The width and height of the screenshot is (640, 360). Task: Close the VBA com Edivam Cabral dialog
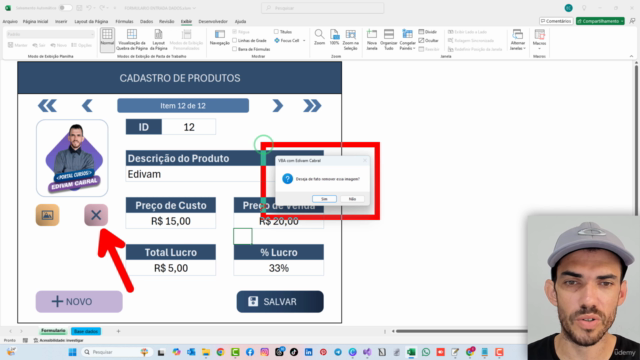point(365,160)
